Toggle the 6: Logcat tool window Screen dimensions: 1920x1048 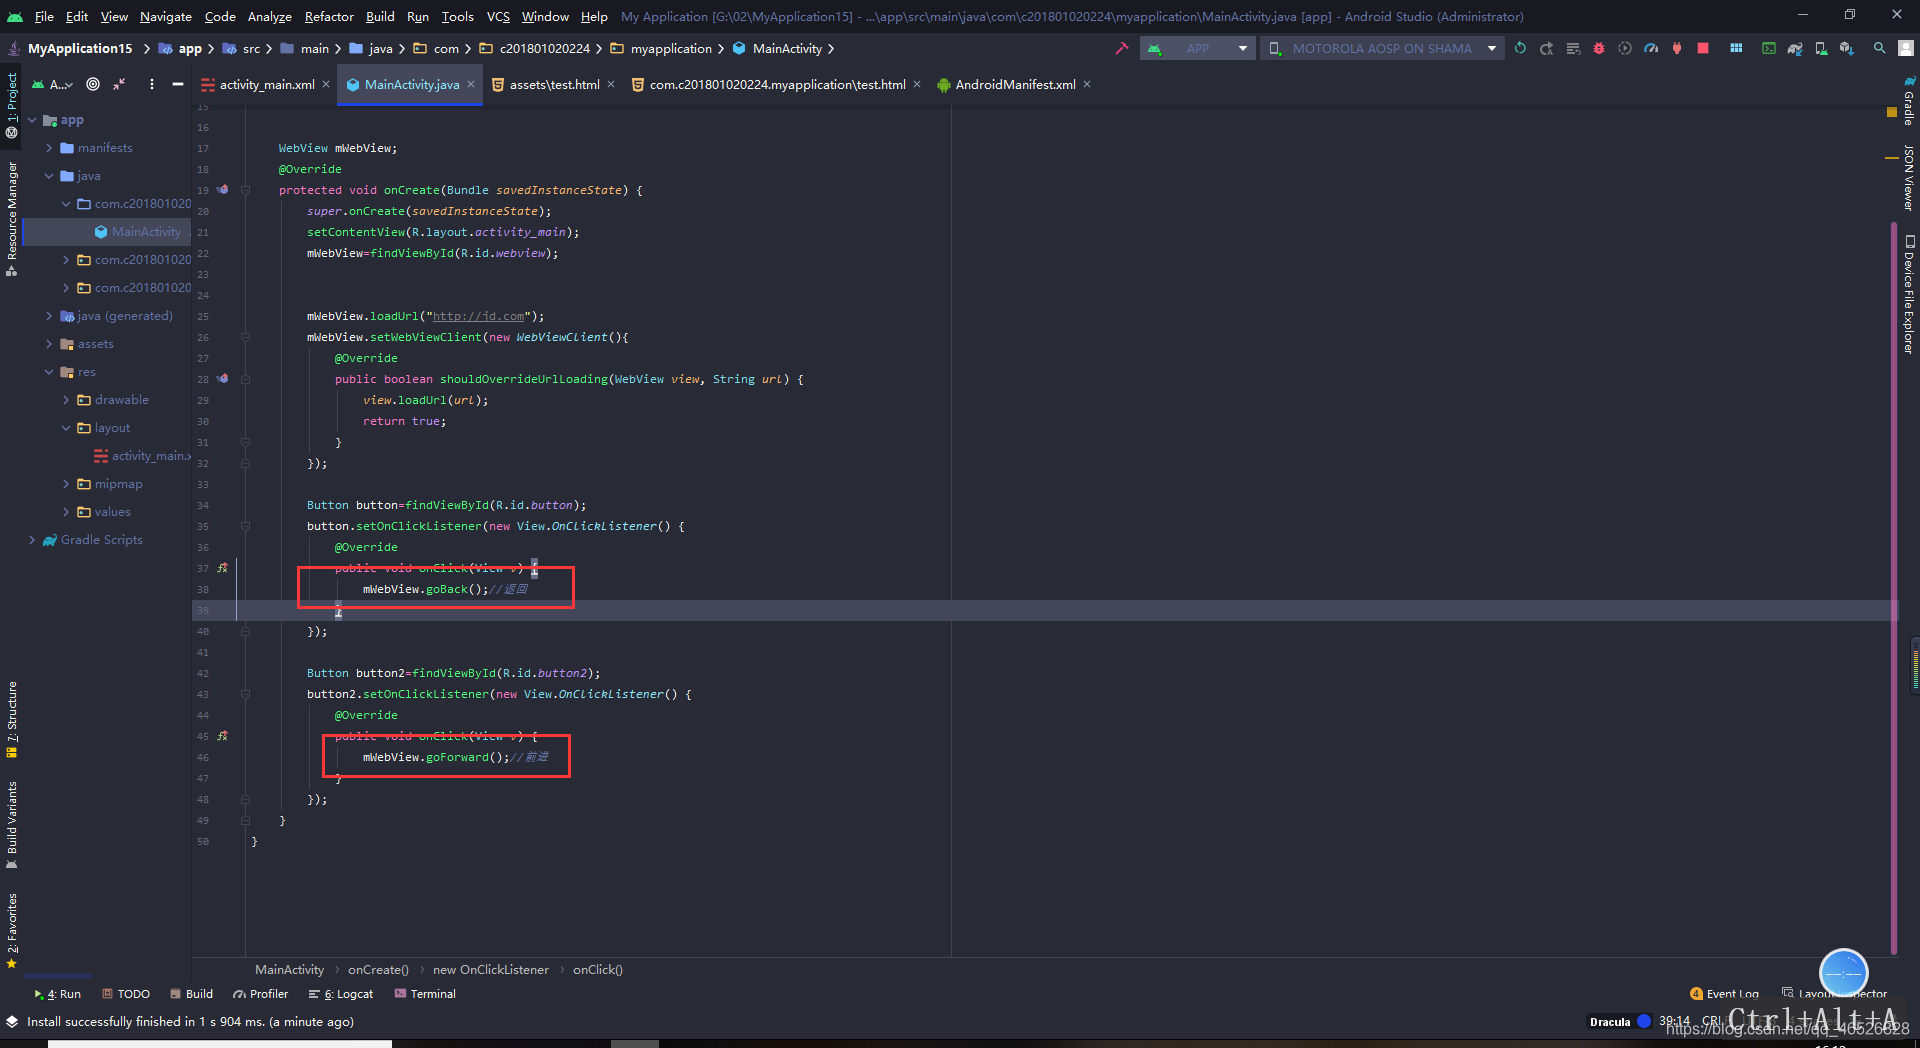[341, 994]
